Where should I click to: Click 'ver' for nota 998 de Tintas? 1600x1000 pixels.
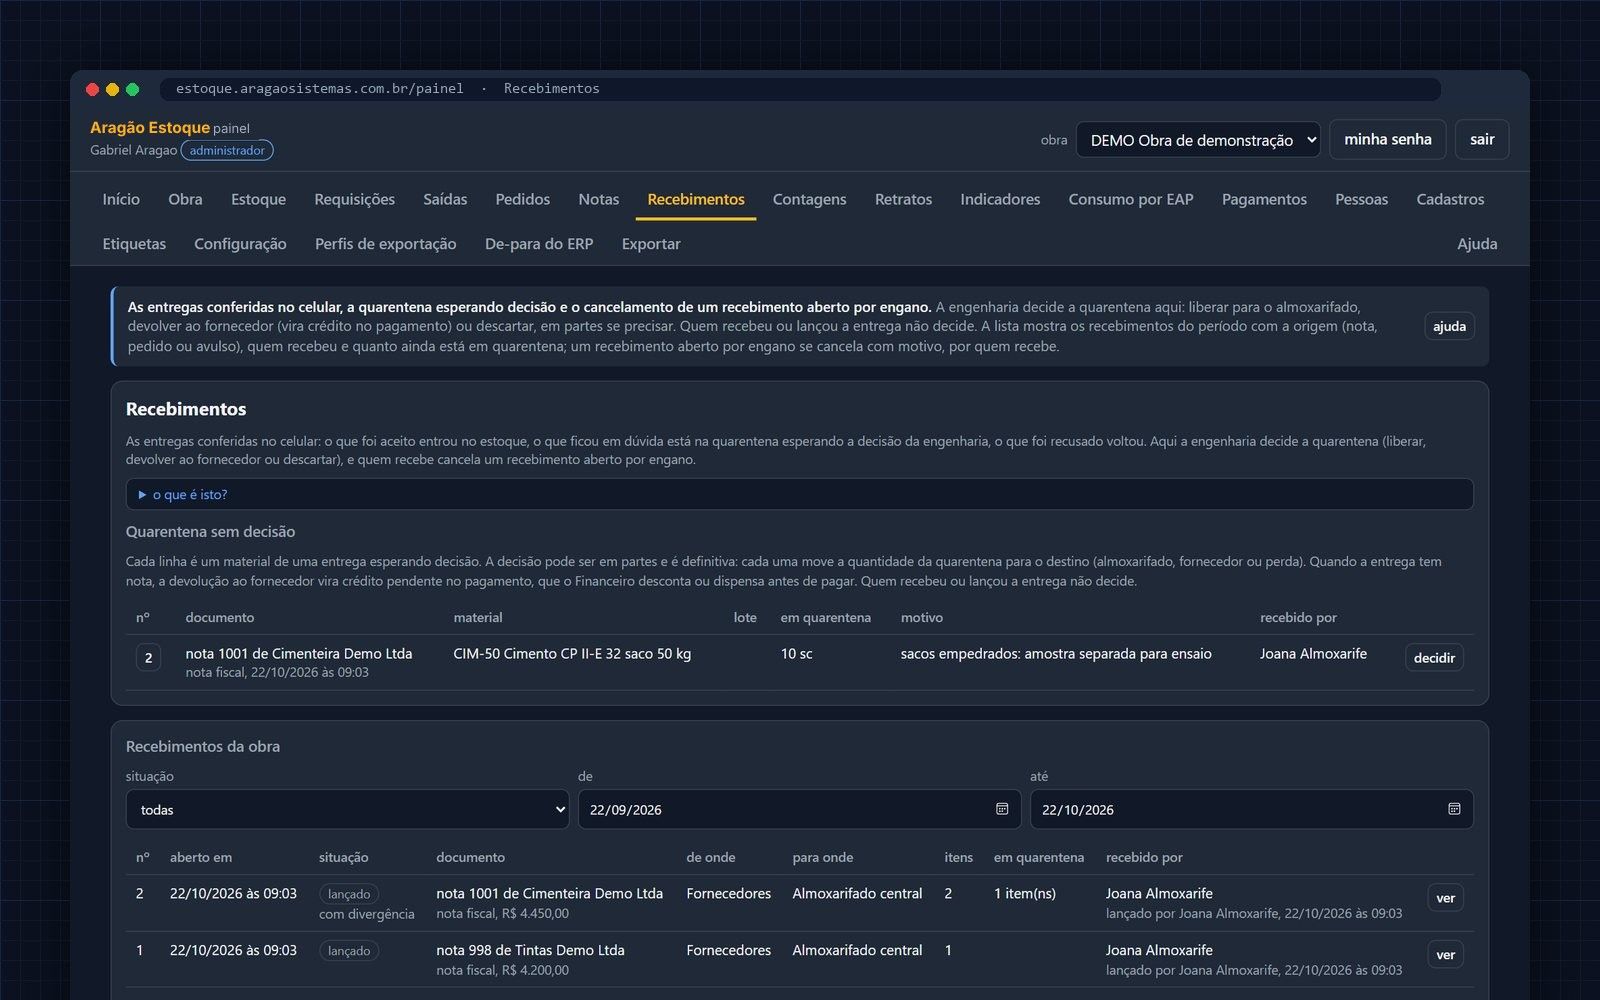coord(1445,955)
